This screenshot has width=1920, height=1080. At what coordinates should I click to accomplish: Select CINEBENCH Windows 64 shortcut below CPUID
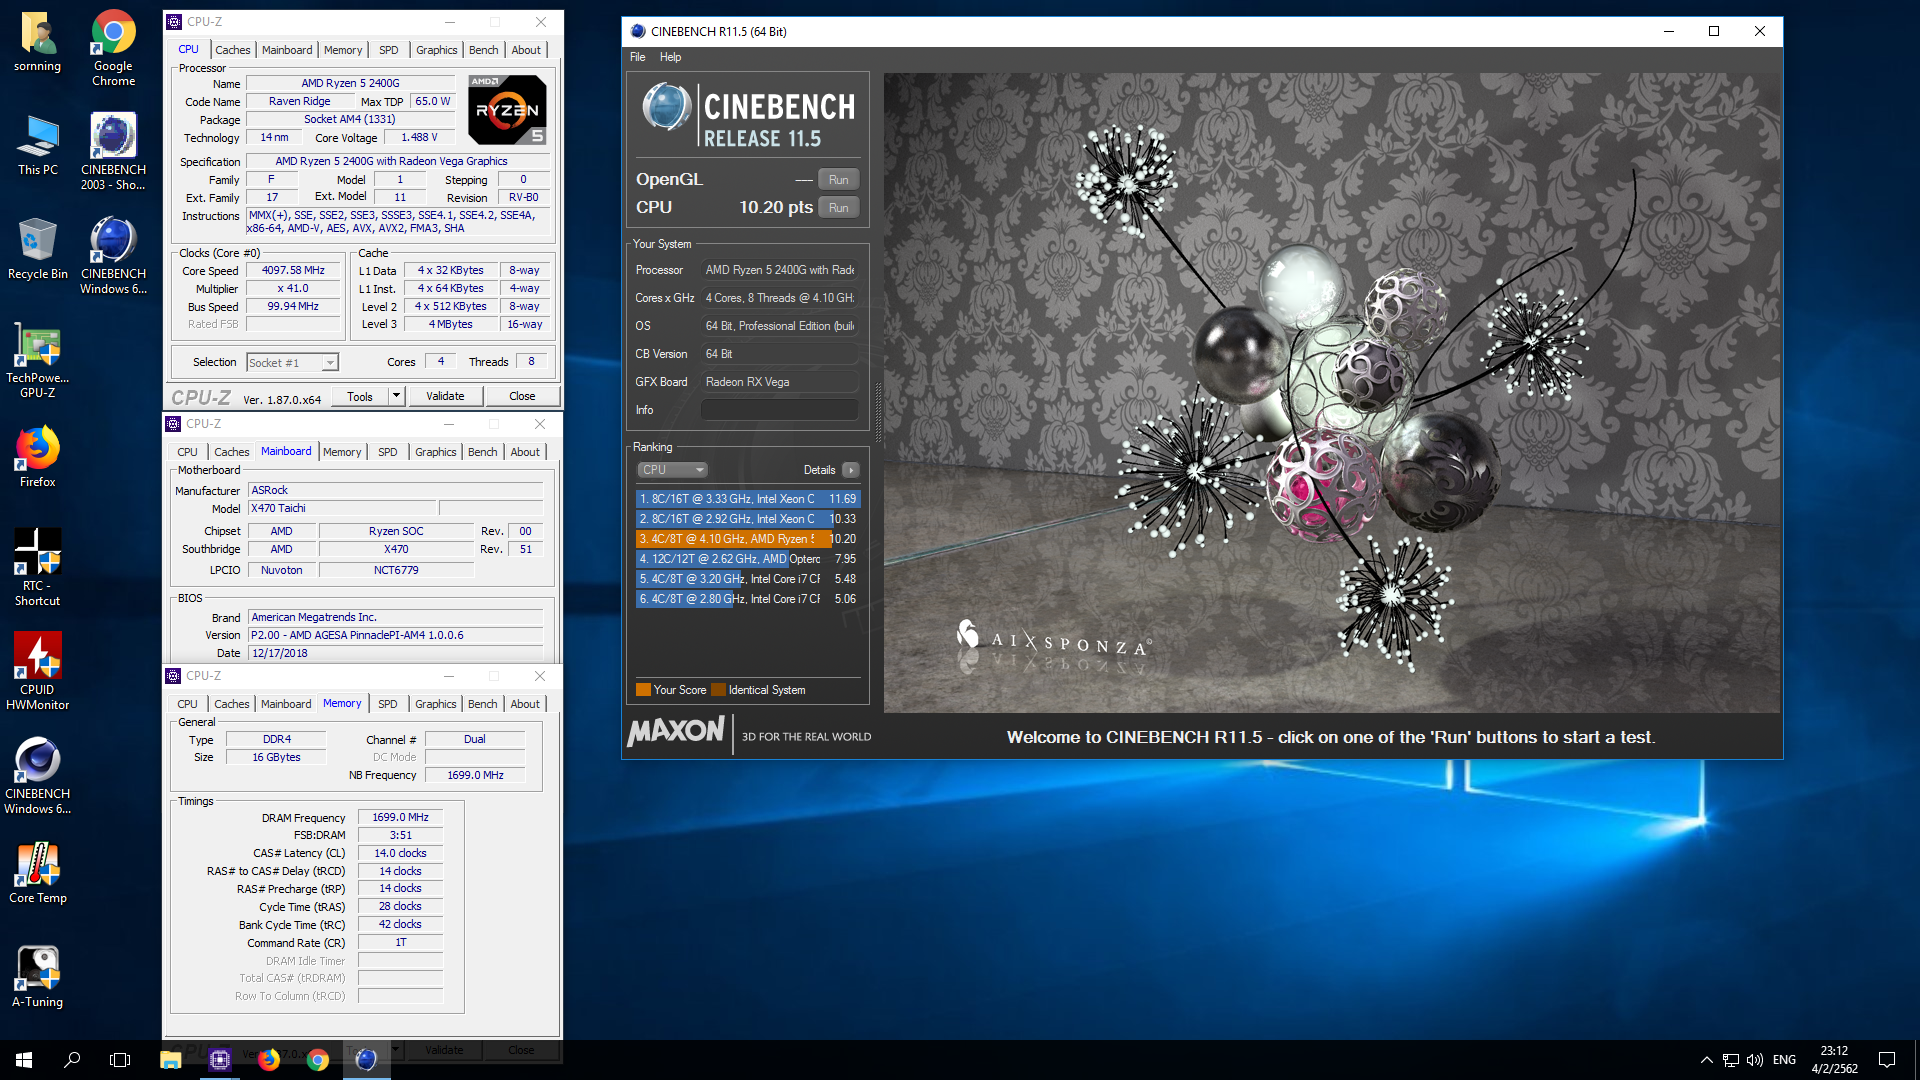tap(38, 776)
